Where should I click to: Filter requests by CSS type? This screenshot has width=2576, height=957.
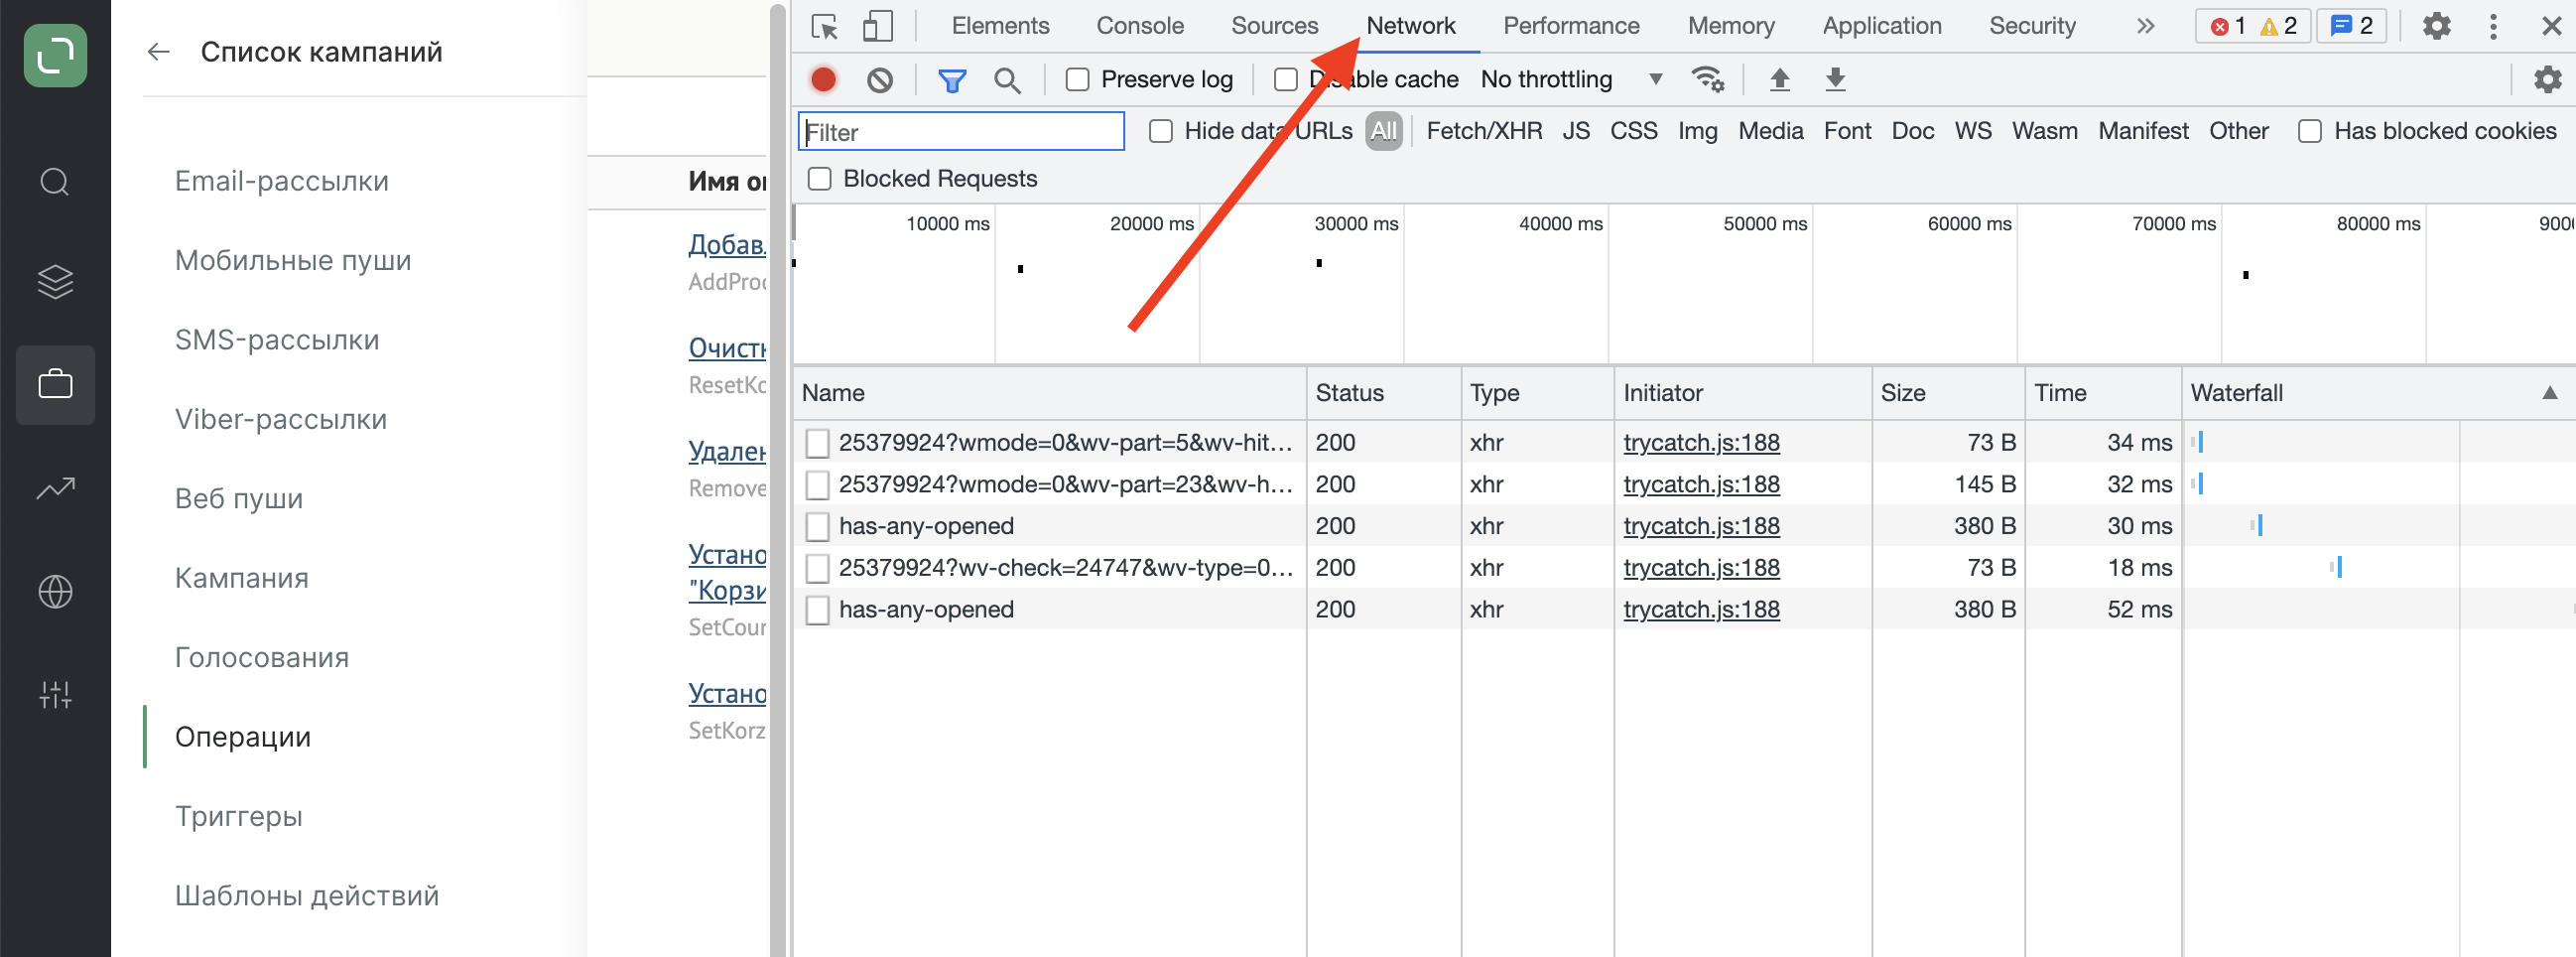[x=1633, y=131]
